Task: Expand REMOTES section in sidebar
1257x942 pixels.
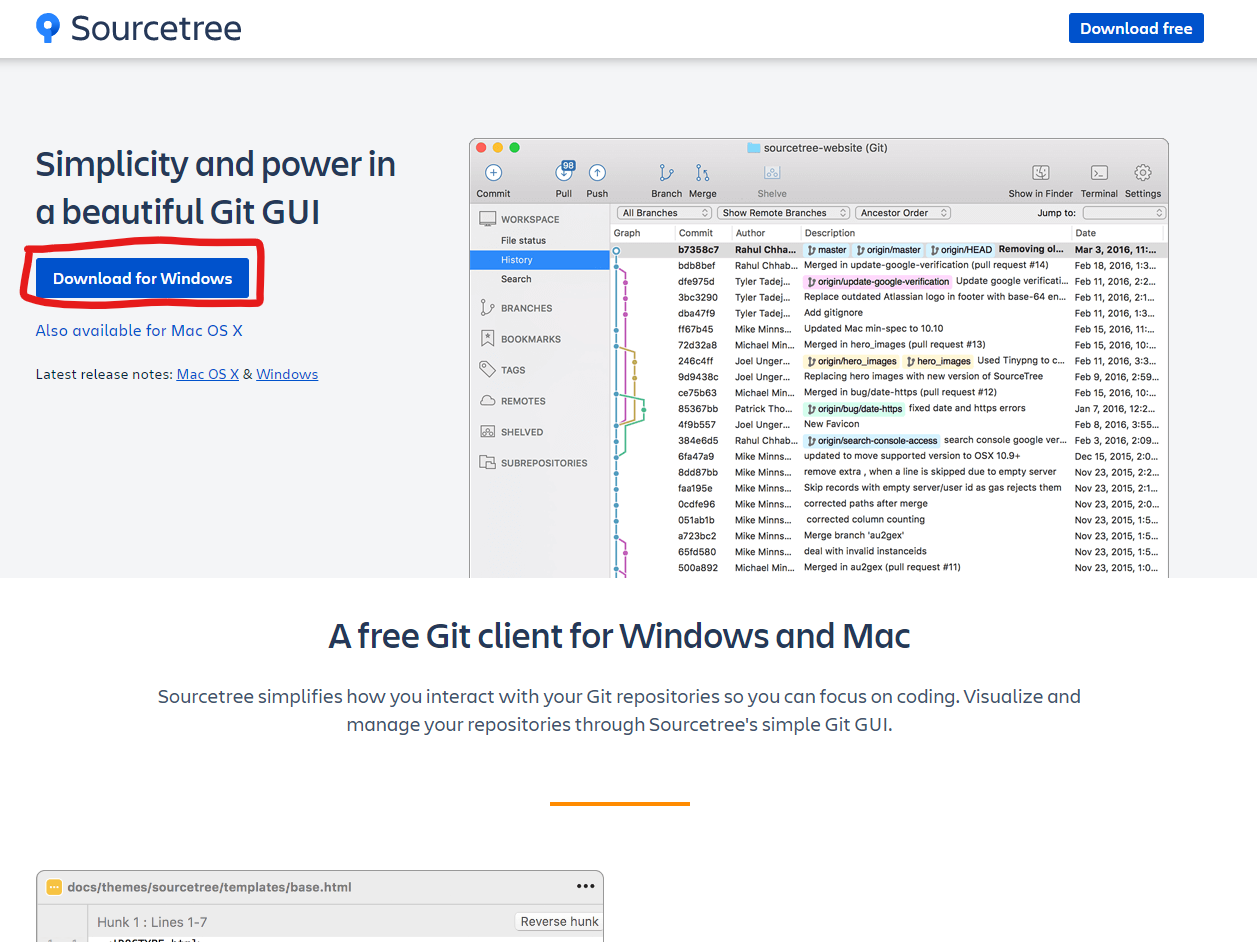Action: [x=523, y=401]
